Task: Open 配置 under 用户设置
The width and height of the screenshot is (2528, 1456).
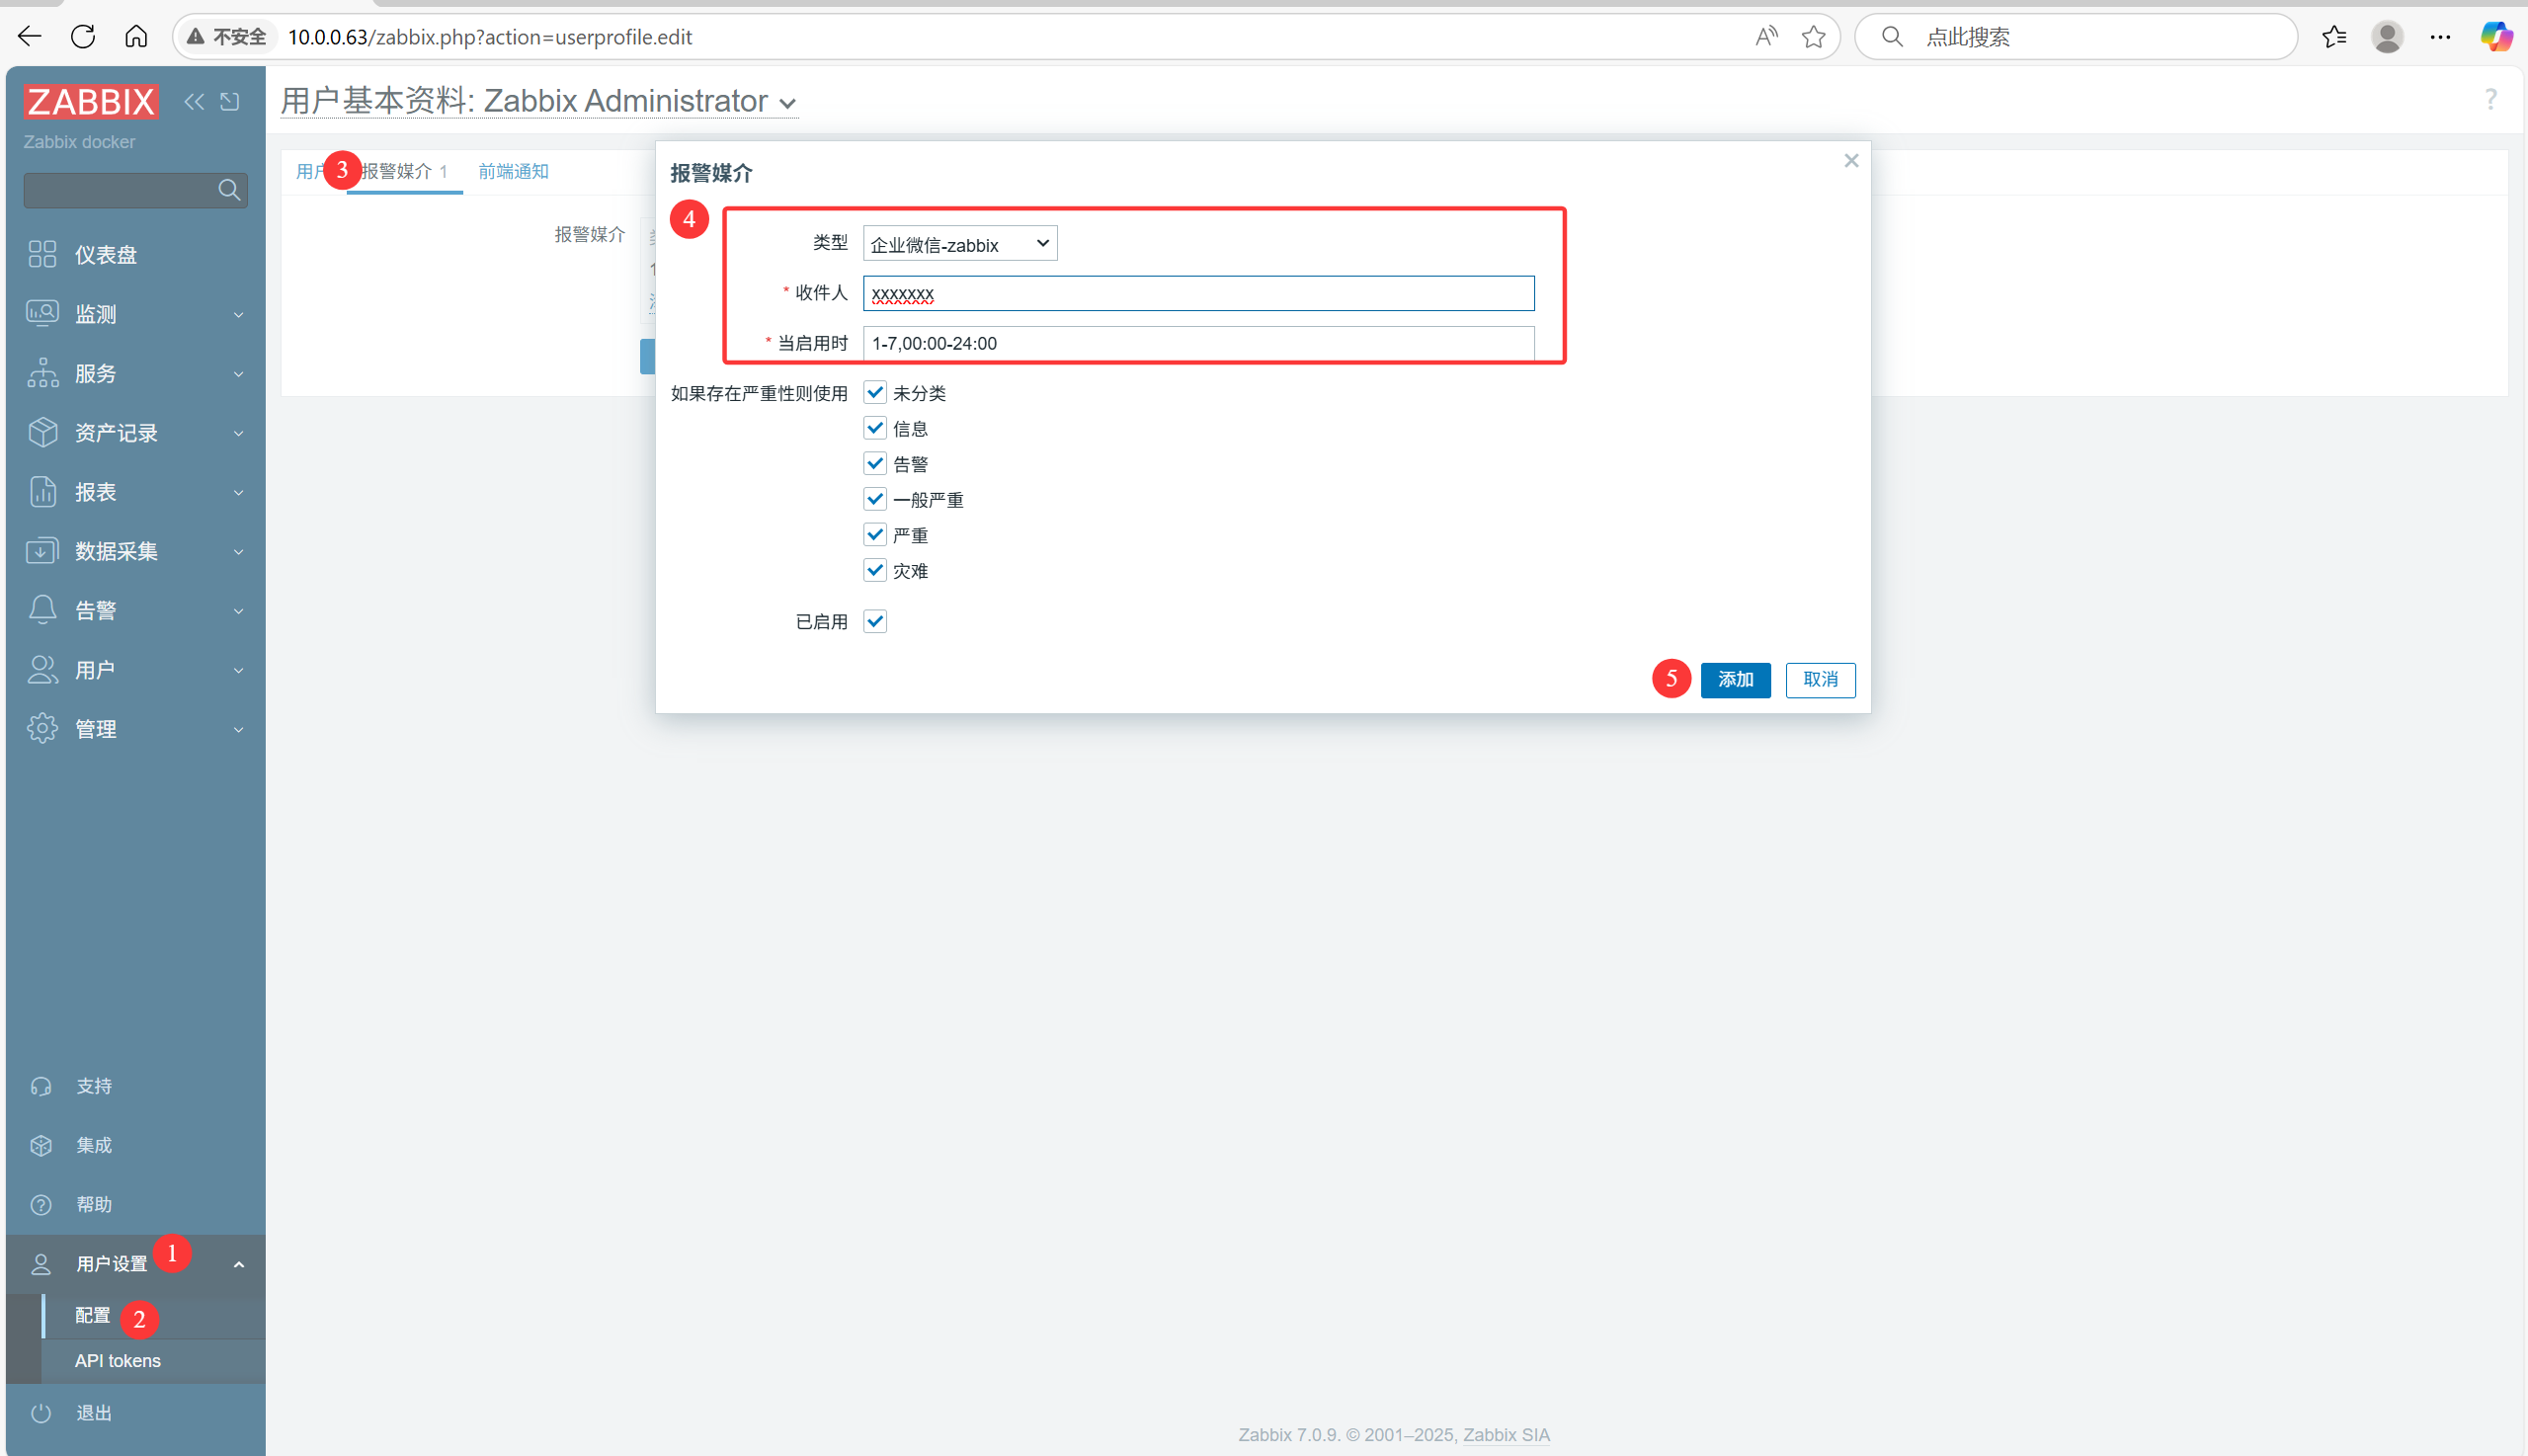Action: coord(93,1315)
